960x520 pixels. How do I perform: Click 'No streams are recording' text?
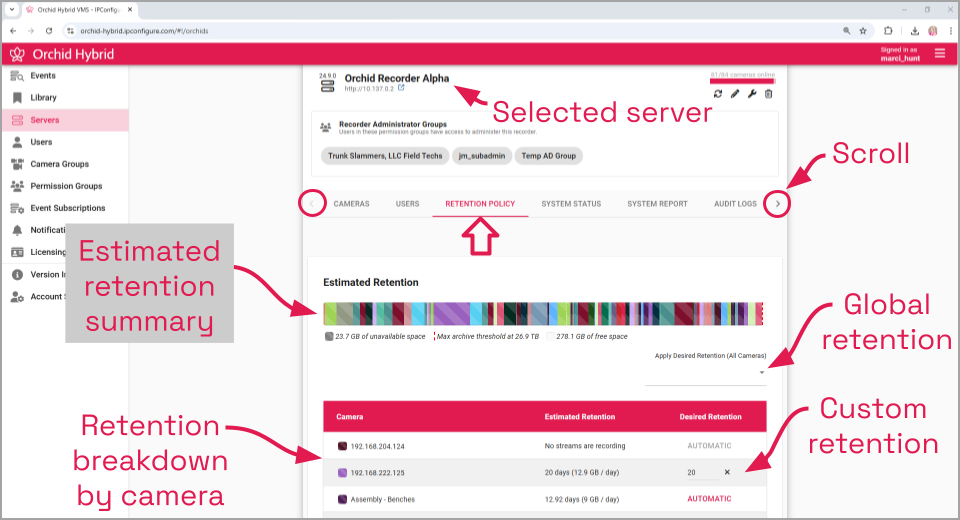585,446
